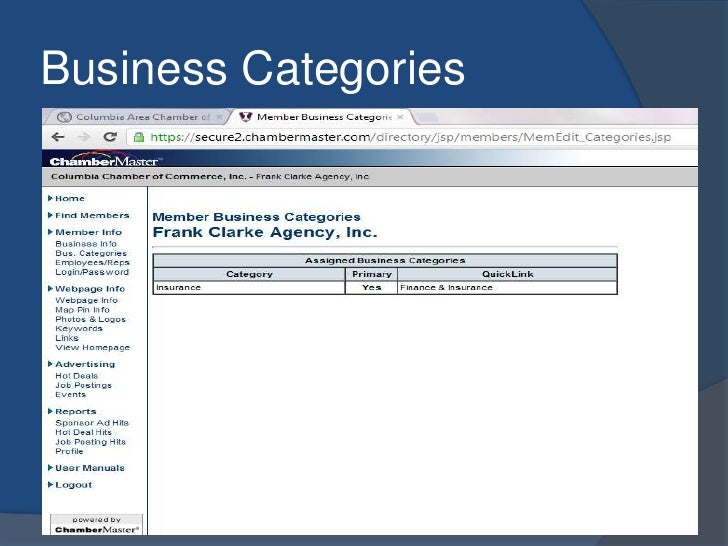Open the Keywords link
This screenshot has width=728, height=546.
click(x=79, y=328)
